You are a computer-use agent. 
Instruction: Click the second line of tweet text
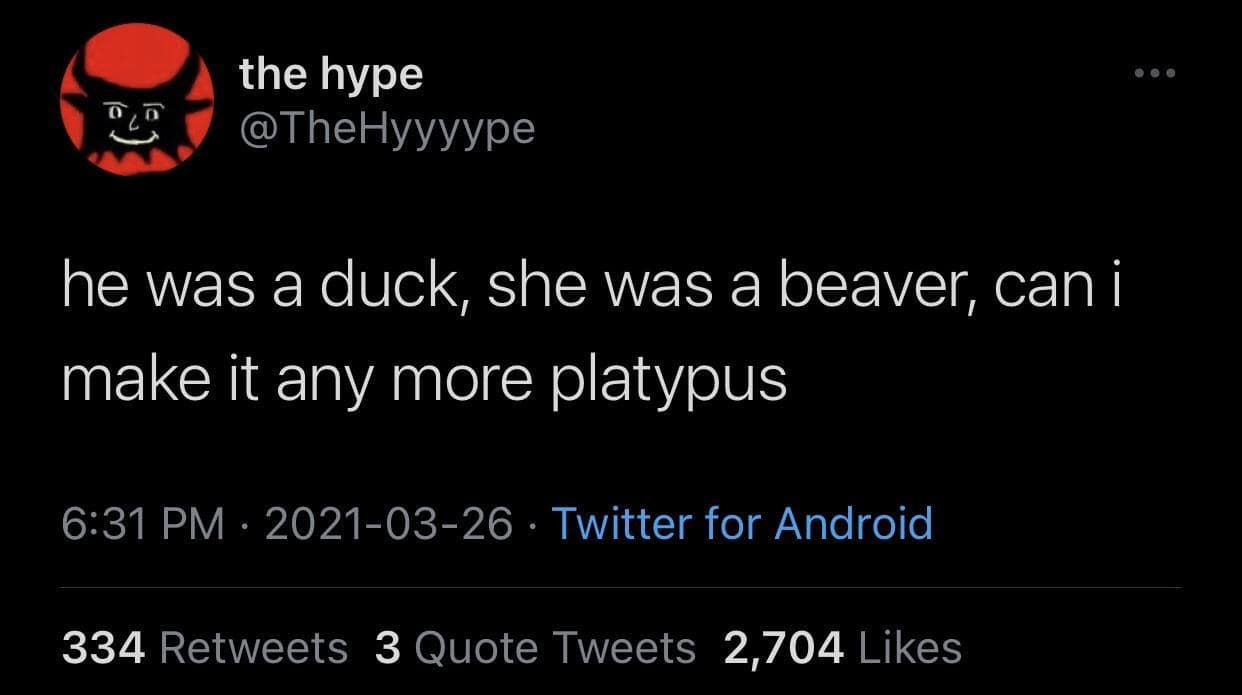pos(424,381)
